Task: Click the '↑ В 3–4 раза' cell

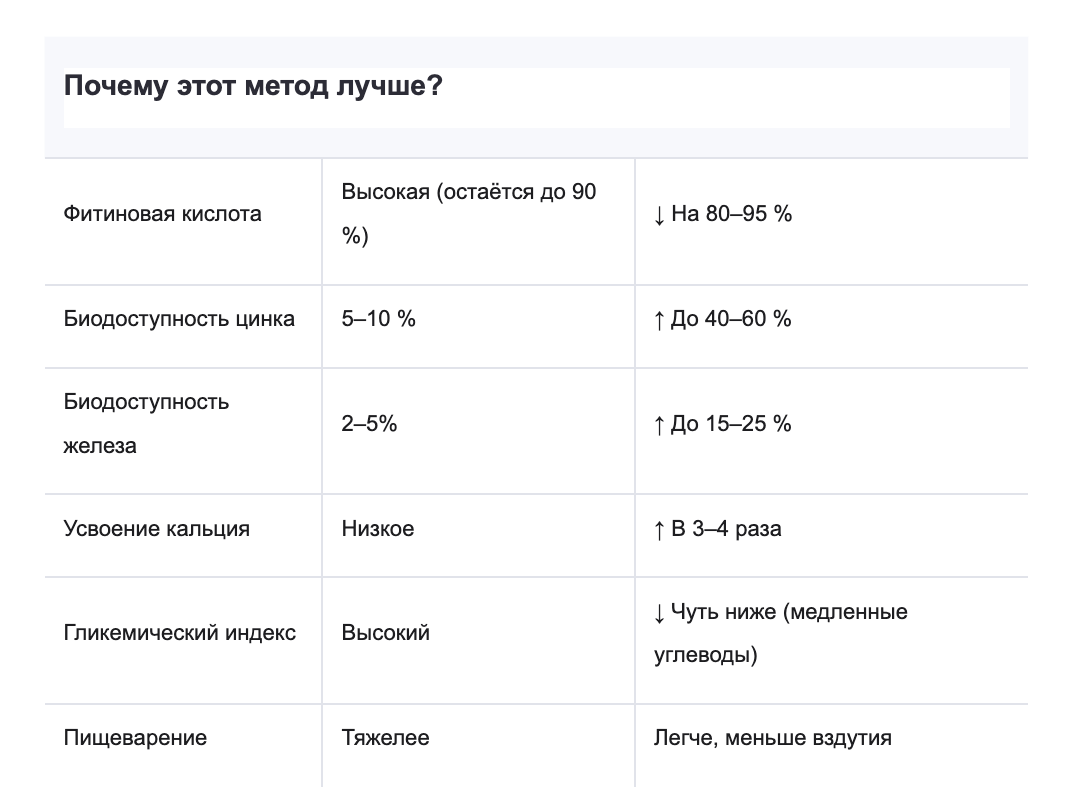Action: pyautogui.click(x=717, y=529)
